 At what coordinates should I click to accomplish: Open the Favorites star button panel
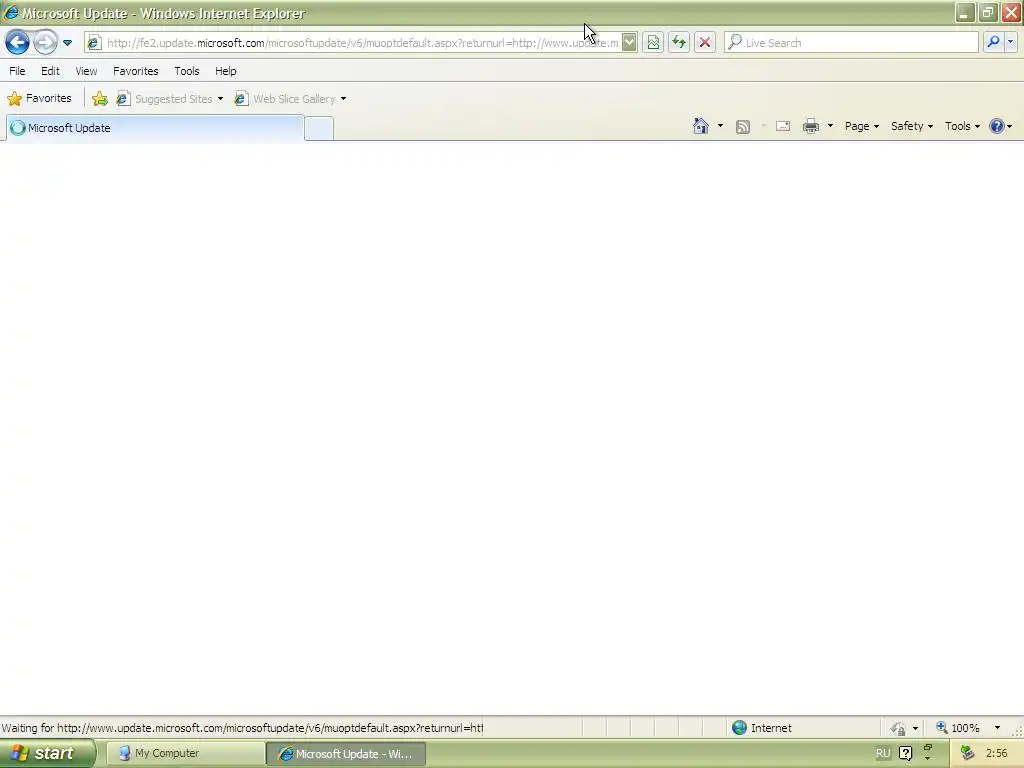click(x=39, y=99)
